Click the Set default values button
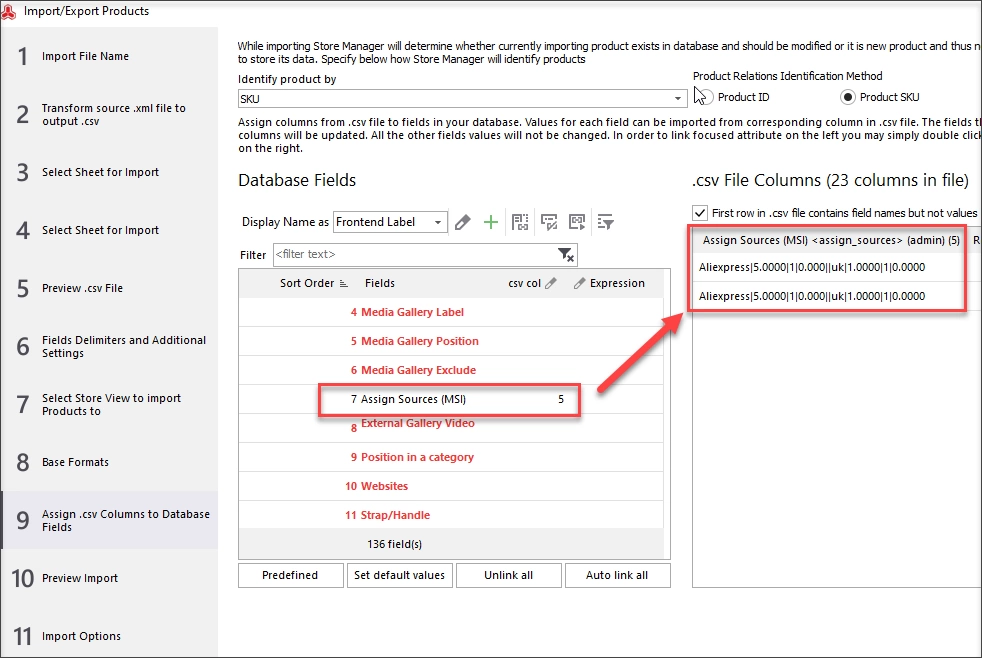Viewport: 982px width, 658px height. click(400, 575)
